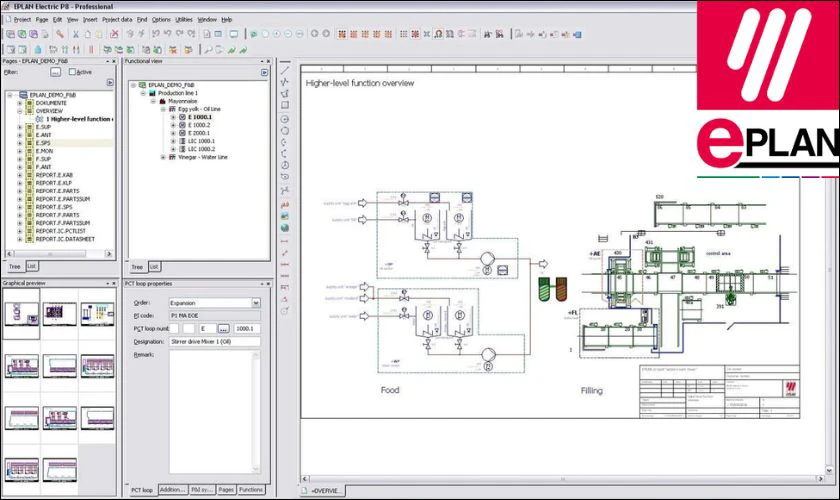The image size is (840, 500).
Task: Select the Line drawing tool
Action: (285, 70)
